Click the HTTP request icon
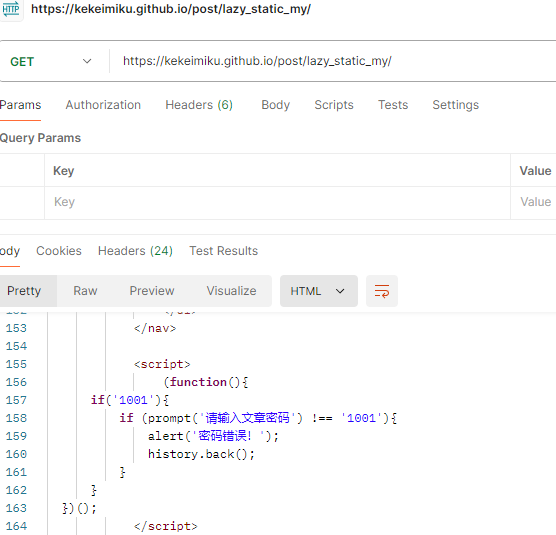556x535 pixels. coord(11,9)
